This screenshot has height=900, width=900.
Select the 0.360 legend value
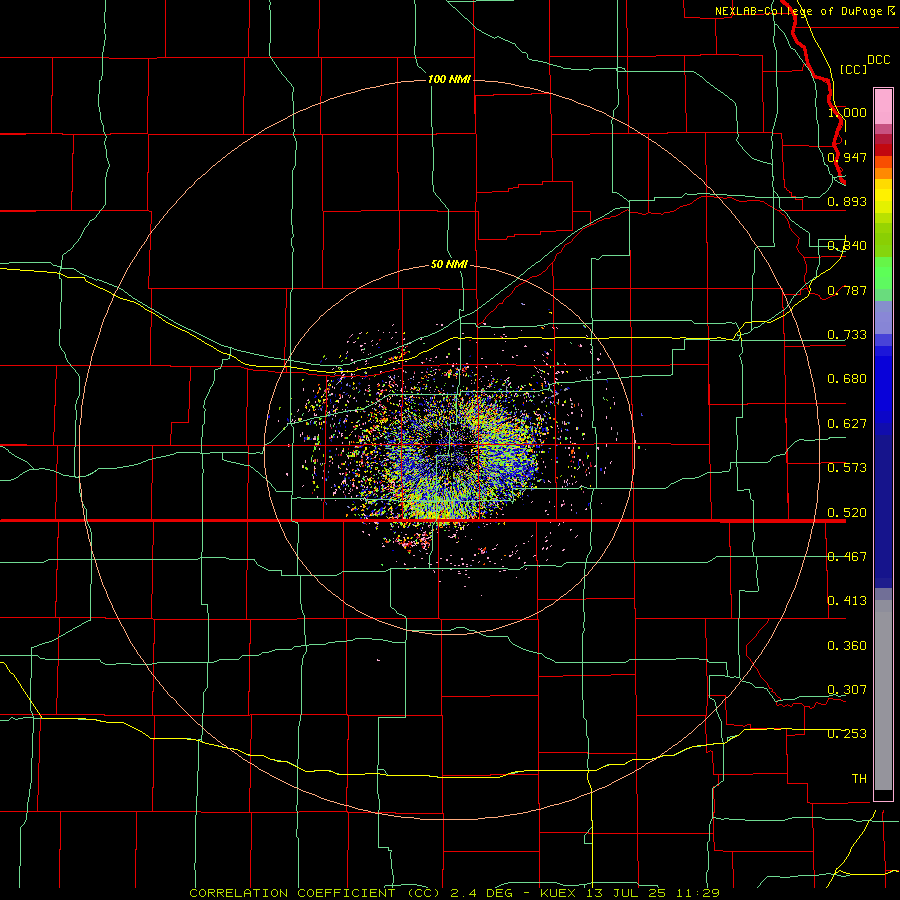[847, 646]
